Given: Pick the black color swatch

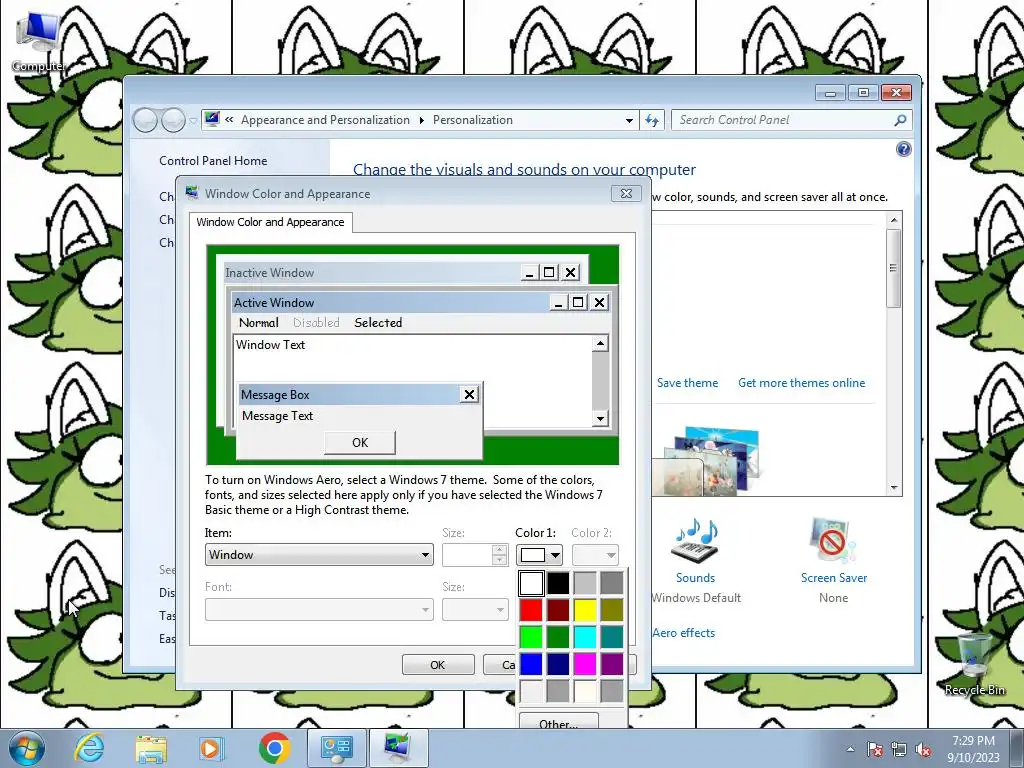Looking at the screenshot, I should (x=558, y=583).
